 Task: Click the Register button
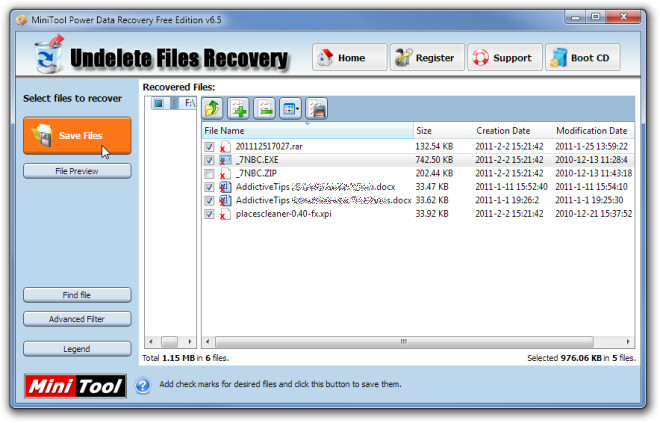pyautogui.click(x=427, y=57)
